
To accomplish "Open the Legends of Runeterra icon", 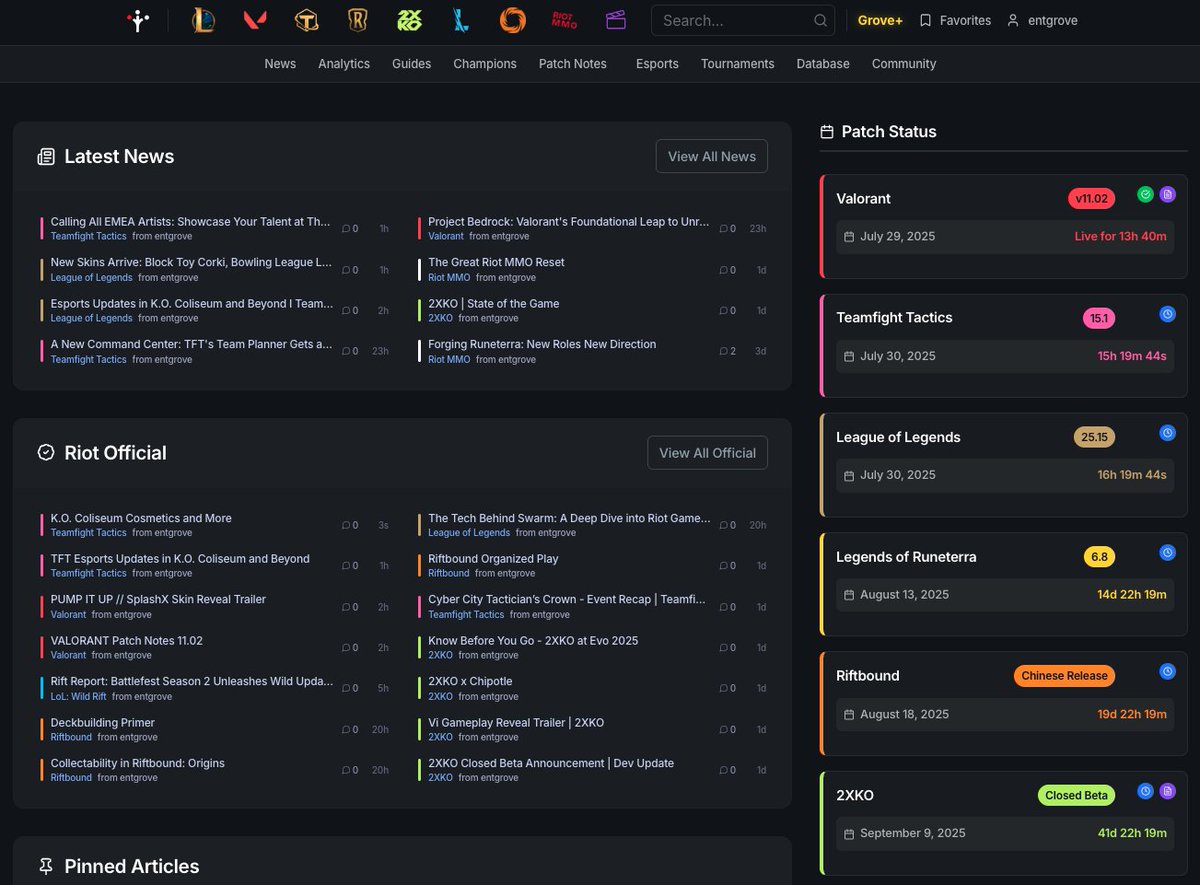I will 357,20.
